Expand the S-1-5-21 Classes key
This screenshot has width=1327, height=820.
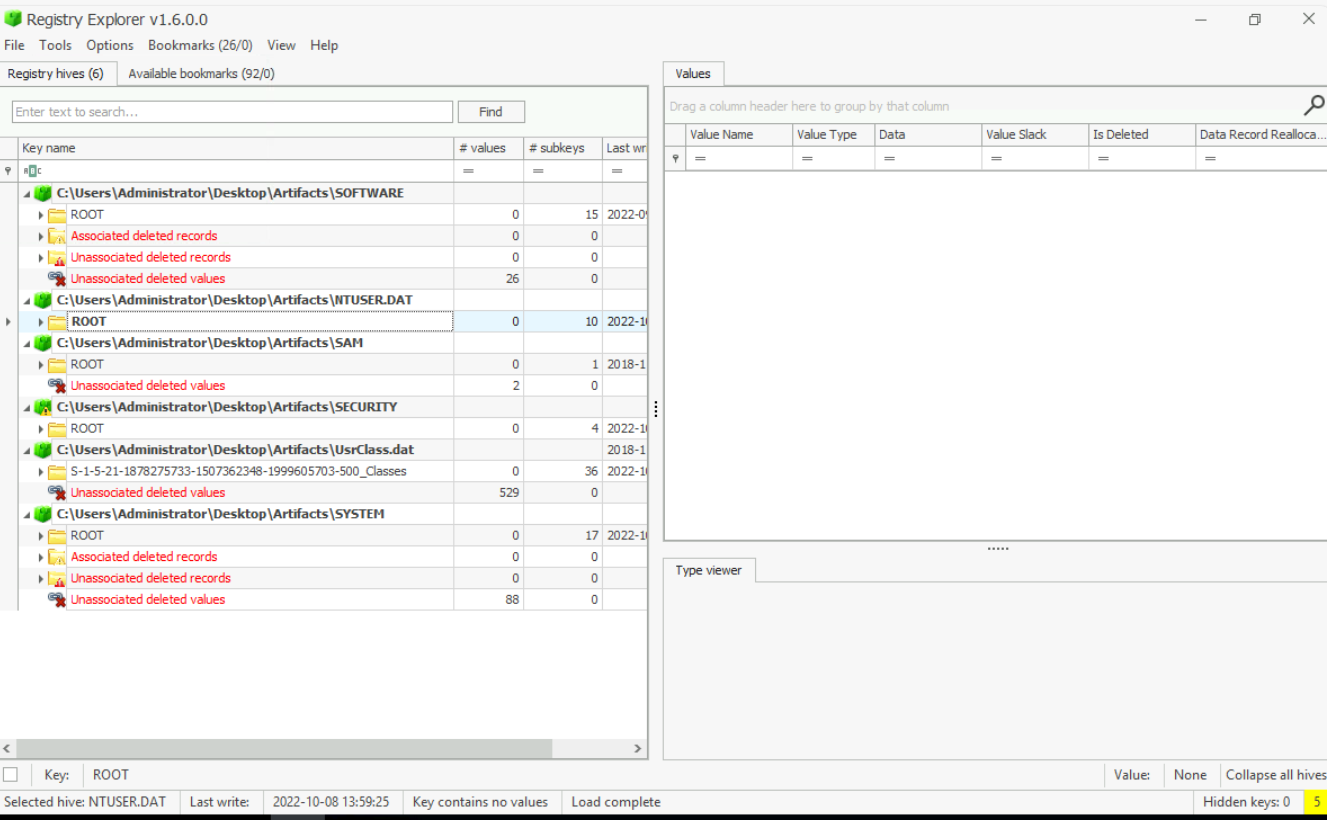click(x=41, y=472)
